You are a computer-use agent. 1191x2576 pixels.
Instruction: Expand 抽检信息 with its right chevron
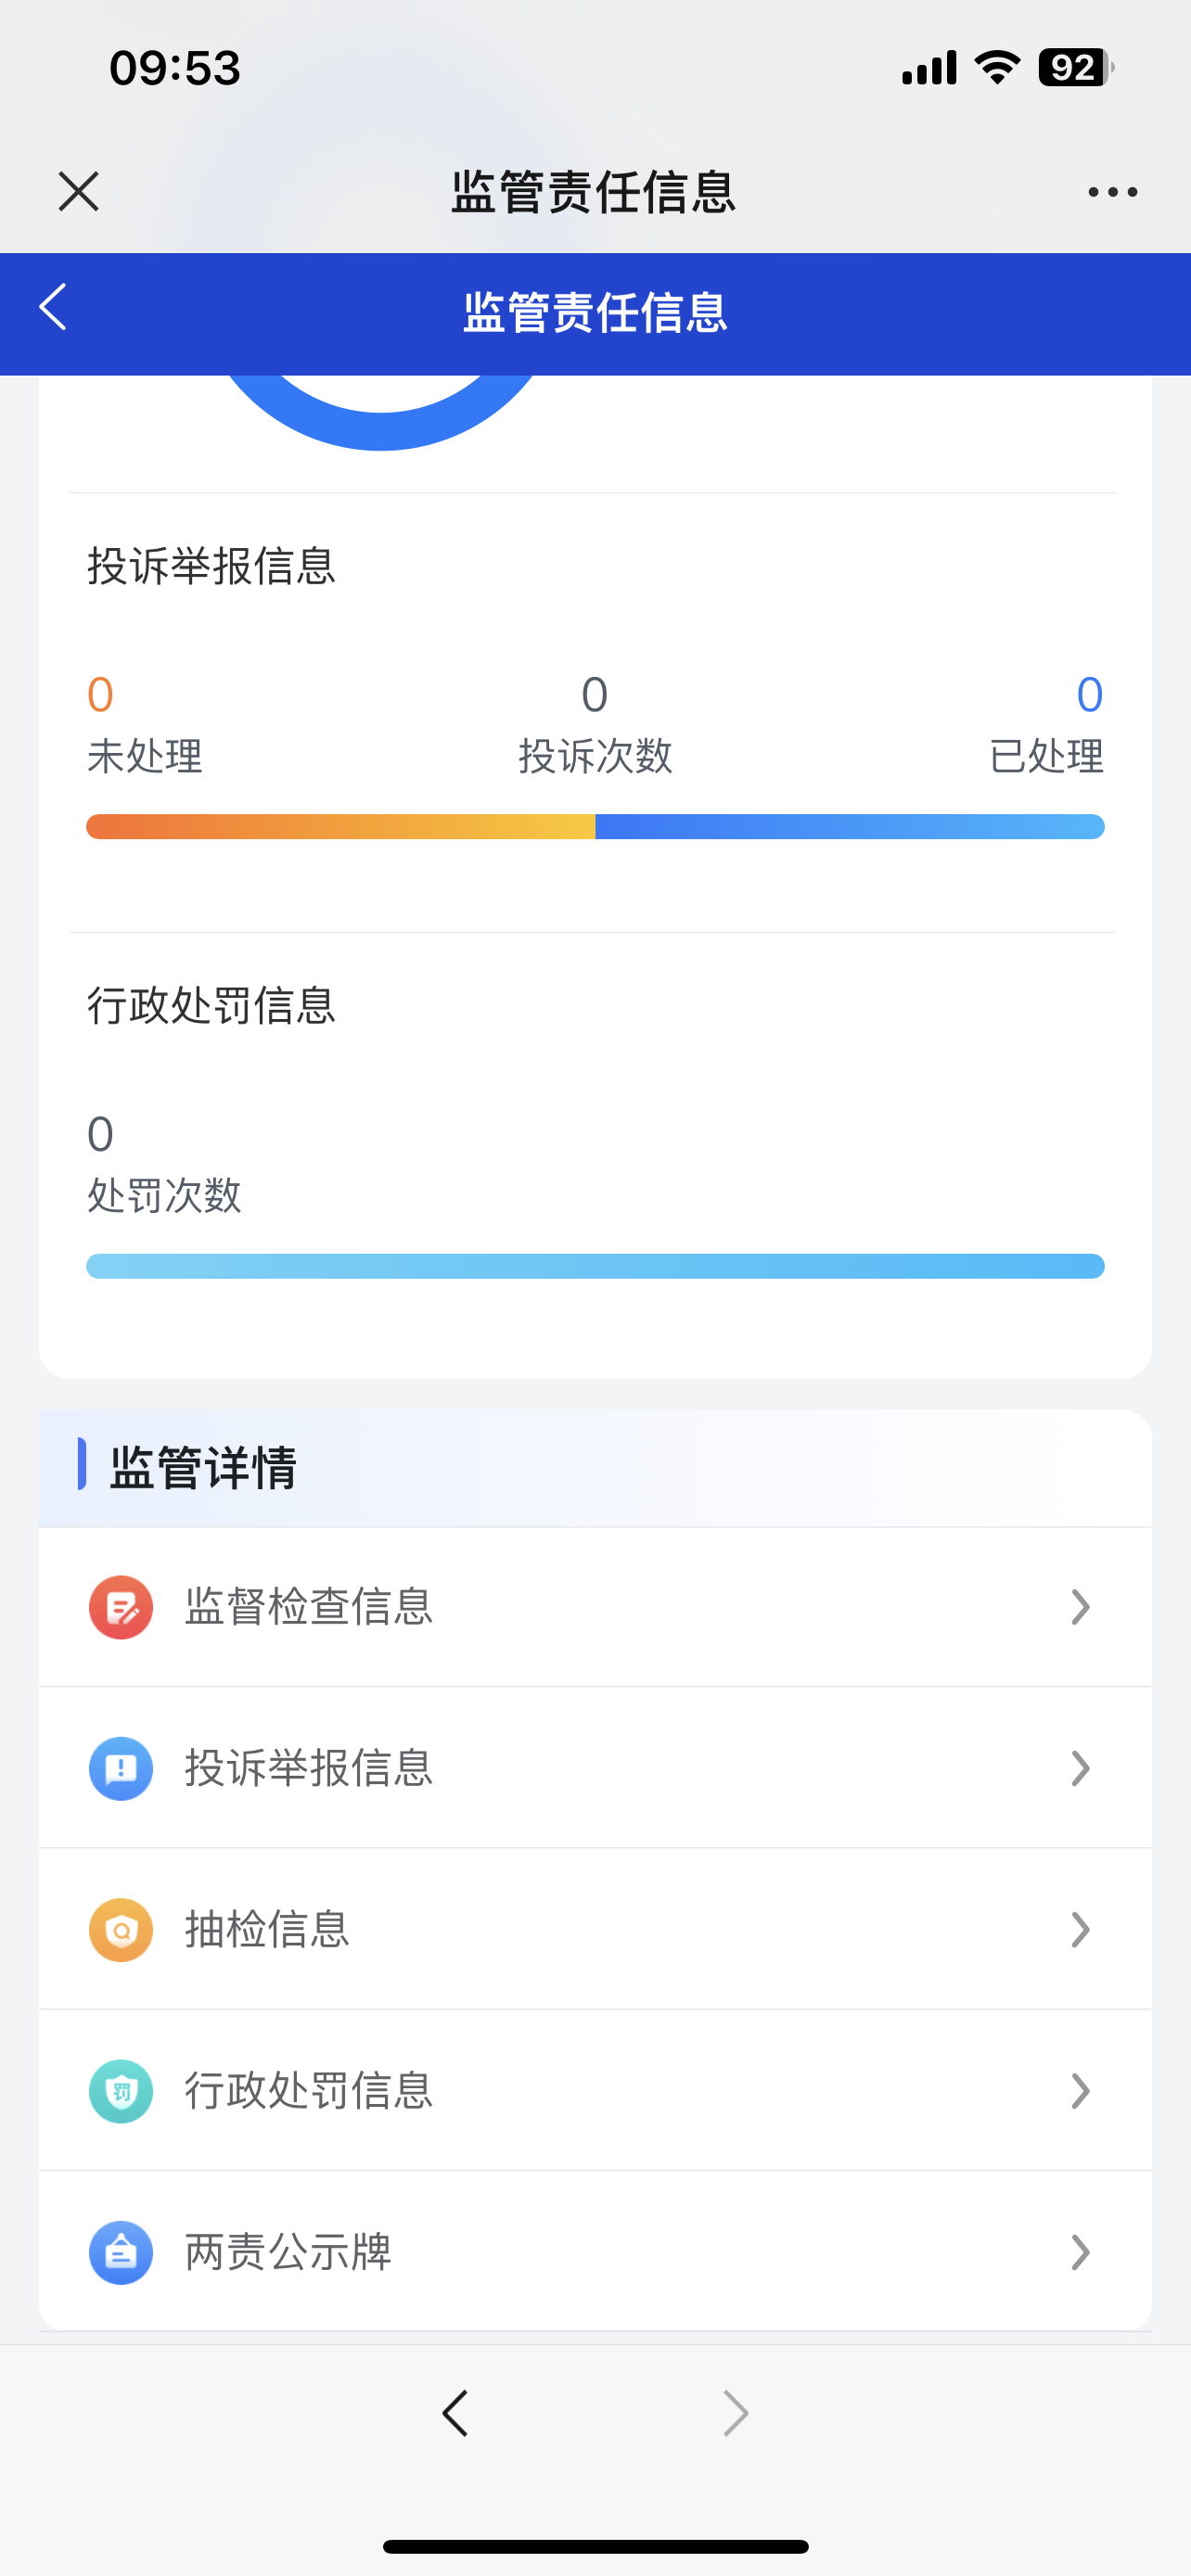(1079, 1929)
